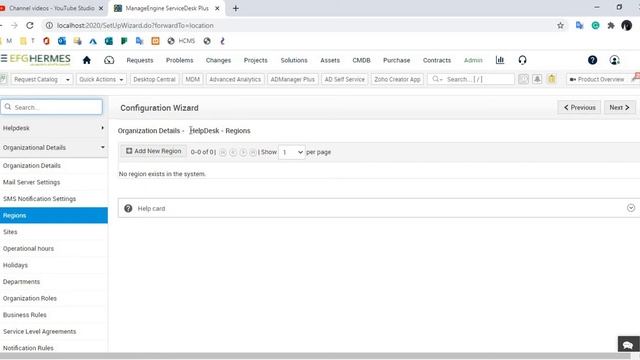
Task: Click Add New Region button
Action: click(x=153, y=151)
